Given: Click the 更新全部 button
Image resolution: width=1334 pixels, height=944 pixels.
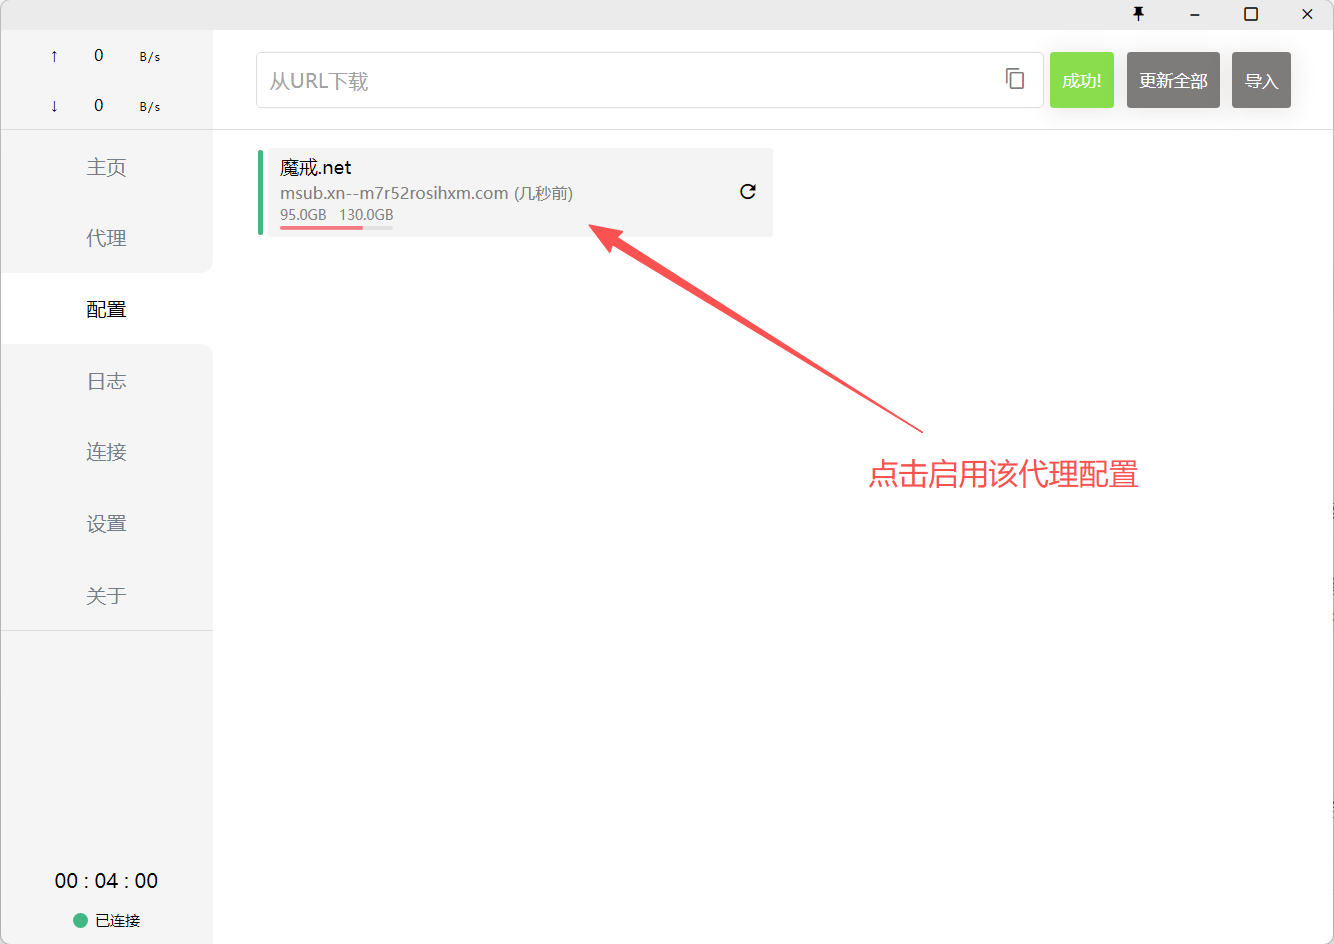Looking at the screenshot, I should coord(1173,80).
